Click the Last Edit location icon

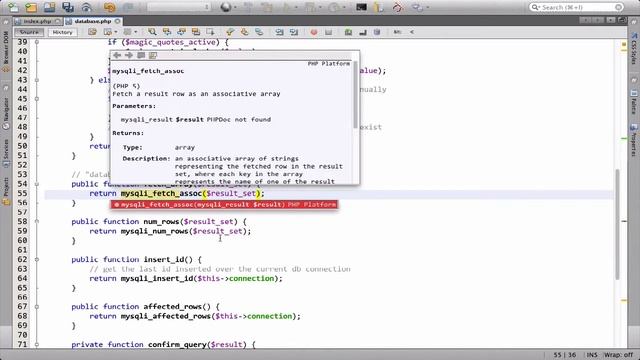tap(93, 32)
